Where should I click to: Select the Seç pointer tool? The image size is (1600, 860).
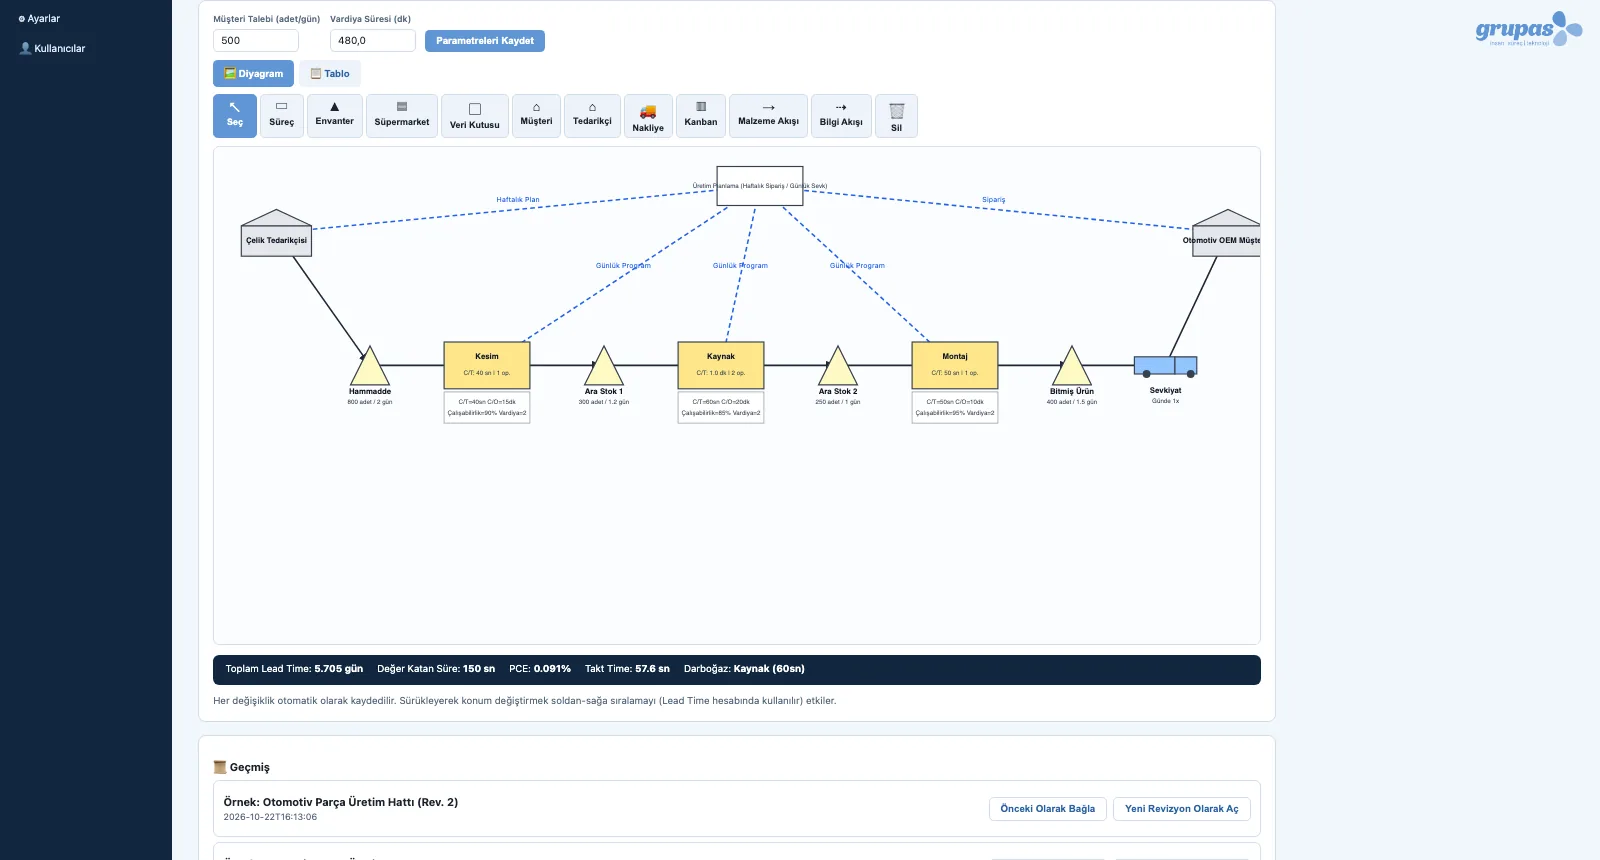[235, 116]
